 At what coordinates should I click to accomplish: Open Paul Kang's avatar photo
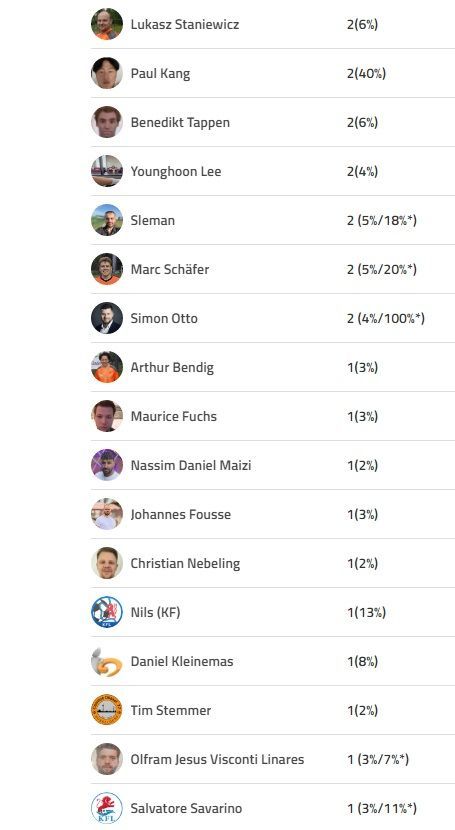click(x=107, y=73)
